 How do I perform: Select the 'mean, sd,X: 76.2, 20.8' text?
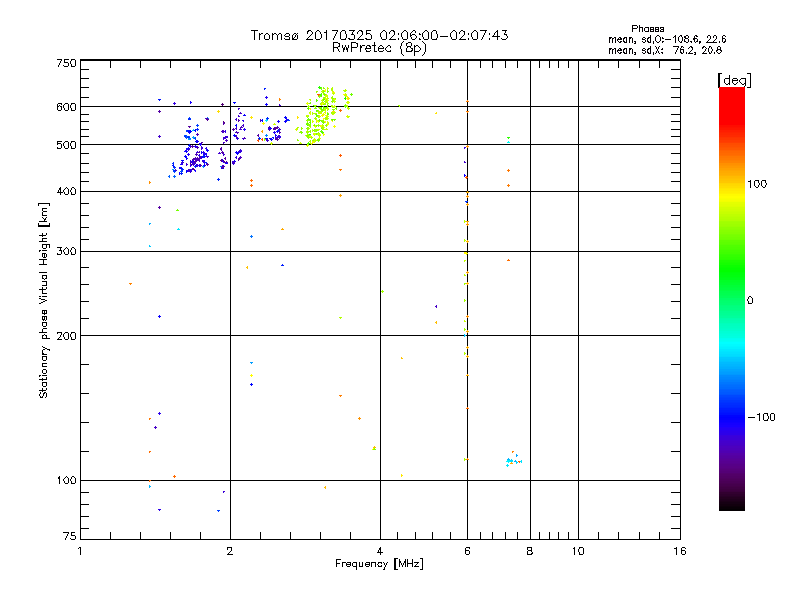point(665,50)
